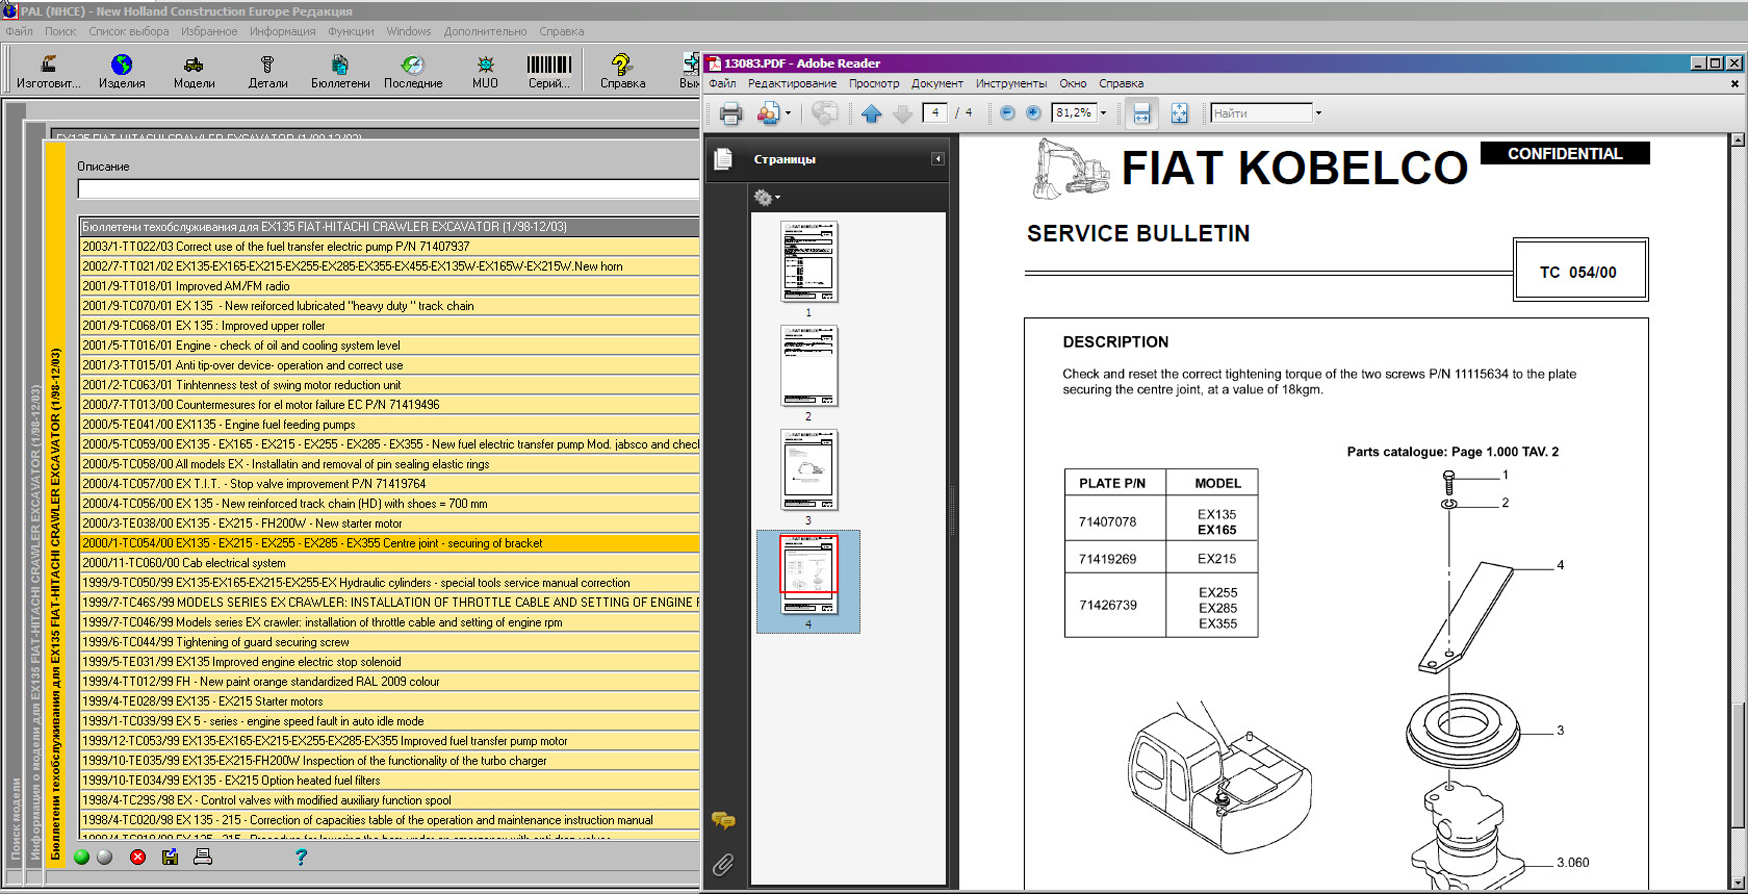Open the zoom percentage dropdown arrow

[1104, 114]
